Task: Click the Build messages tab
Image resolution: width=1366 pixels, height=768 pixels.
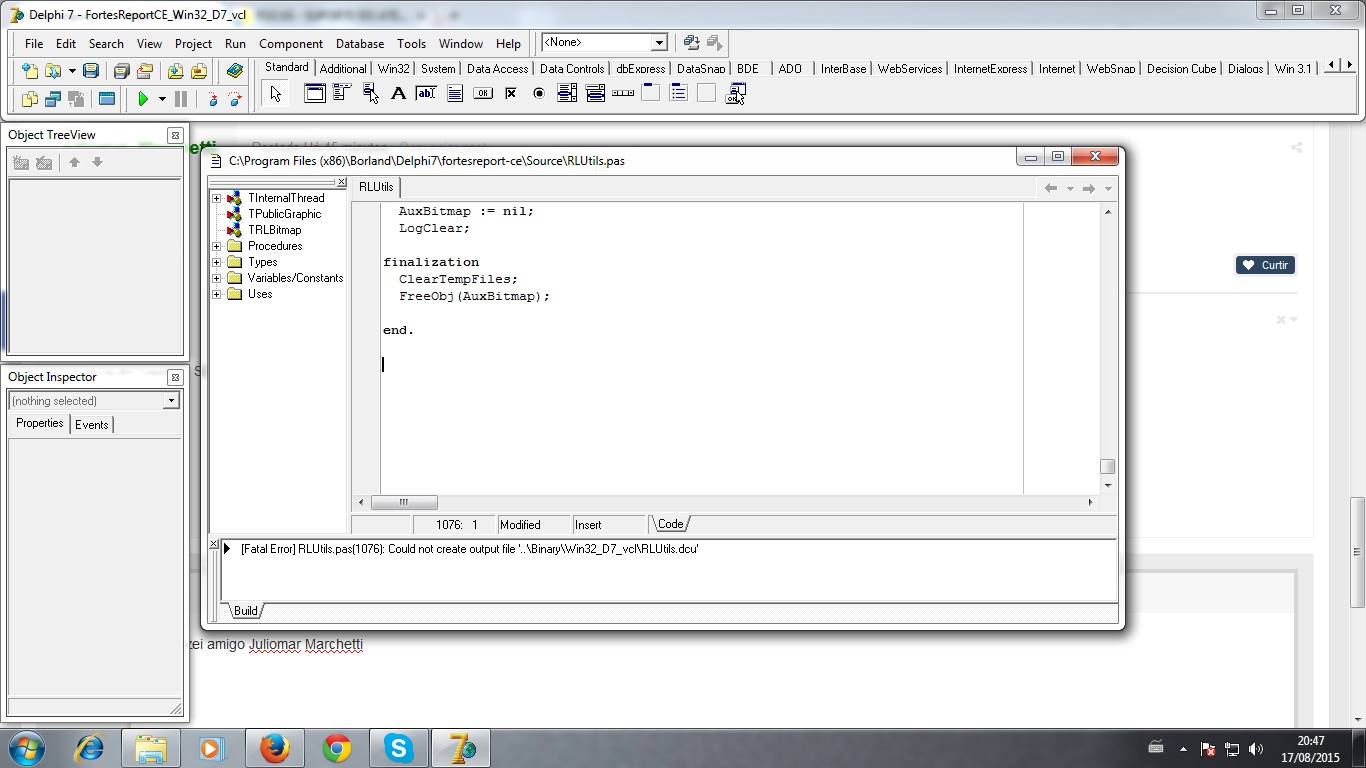Action: click(246, 610)
